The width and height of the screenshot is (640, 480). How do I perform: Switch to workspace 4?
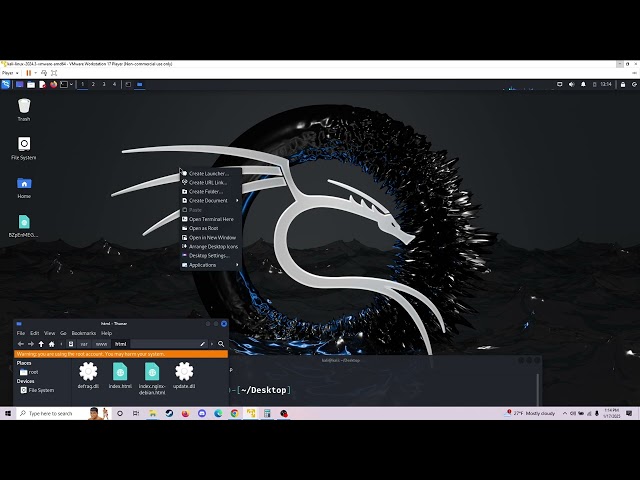coord(114,84)
